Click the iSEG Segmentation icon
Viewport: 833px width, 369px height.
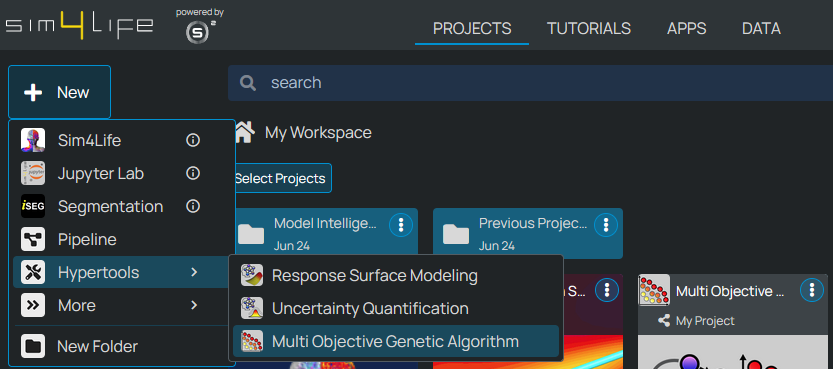point(33,207)
